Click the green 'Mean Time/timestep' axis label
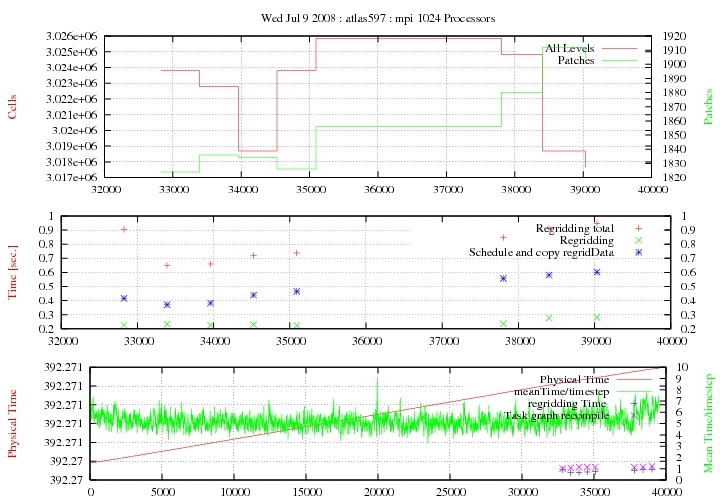 709,423
